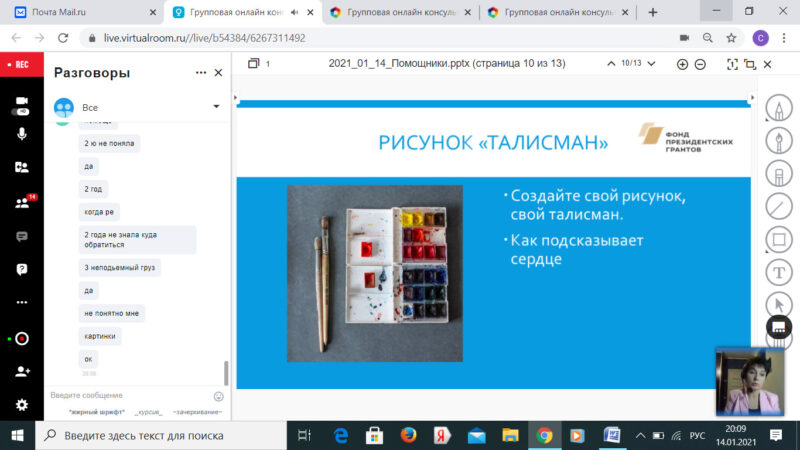
Task: Open the Chrome three-dot menu
Action: (x=784, y=38)
